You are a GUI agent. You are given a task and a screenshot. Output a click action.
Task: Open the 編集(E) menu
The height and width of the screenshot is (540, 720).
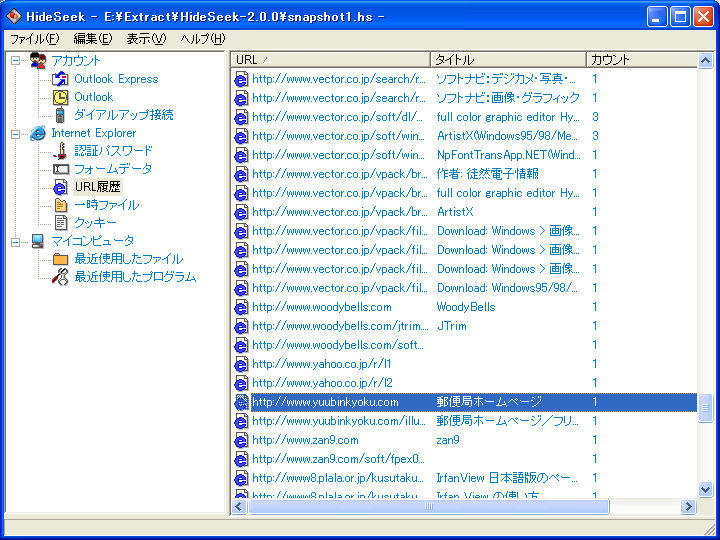[x=93, y=39]
